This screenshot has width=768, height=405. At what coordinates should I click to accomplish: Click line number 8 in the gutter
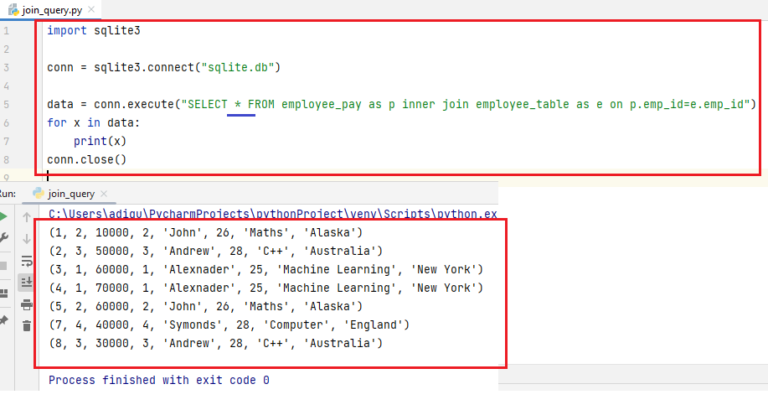[6, 160]
